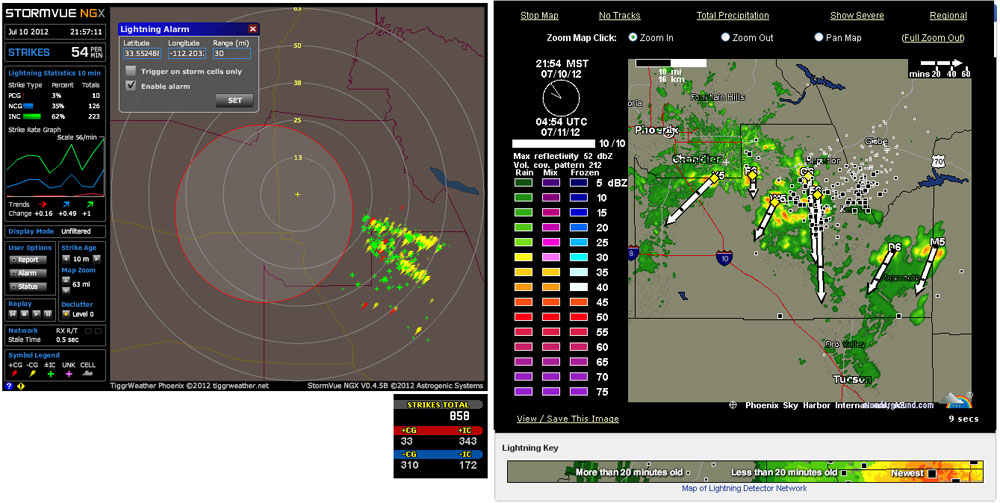
Task: Select the Pan Map radio option
Action: pyautogui.click(x=818, y=37)
